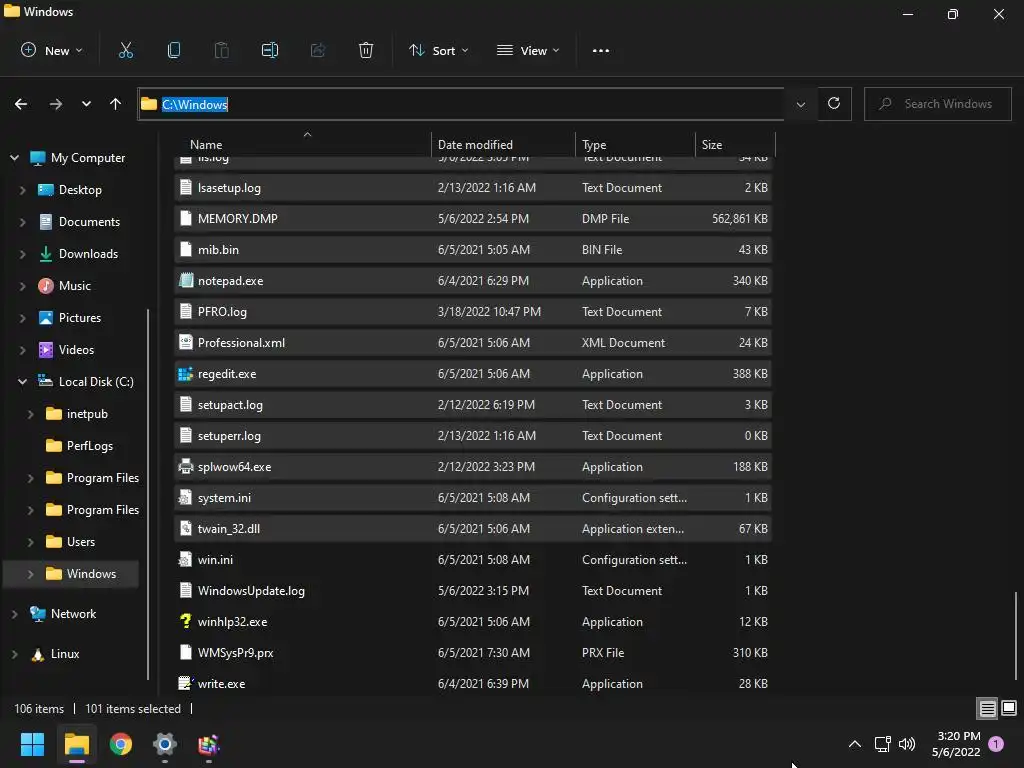Open the network tray icon

882,744
